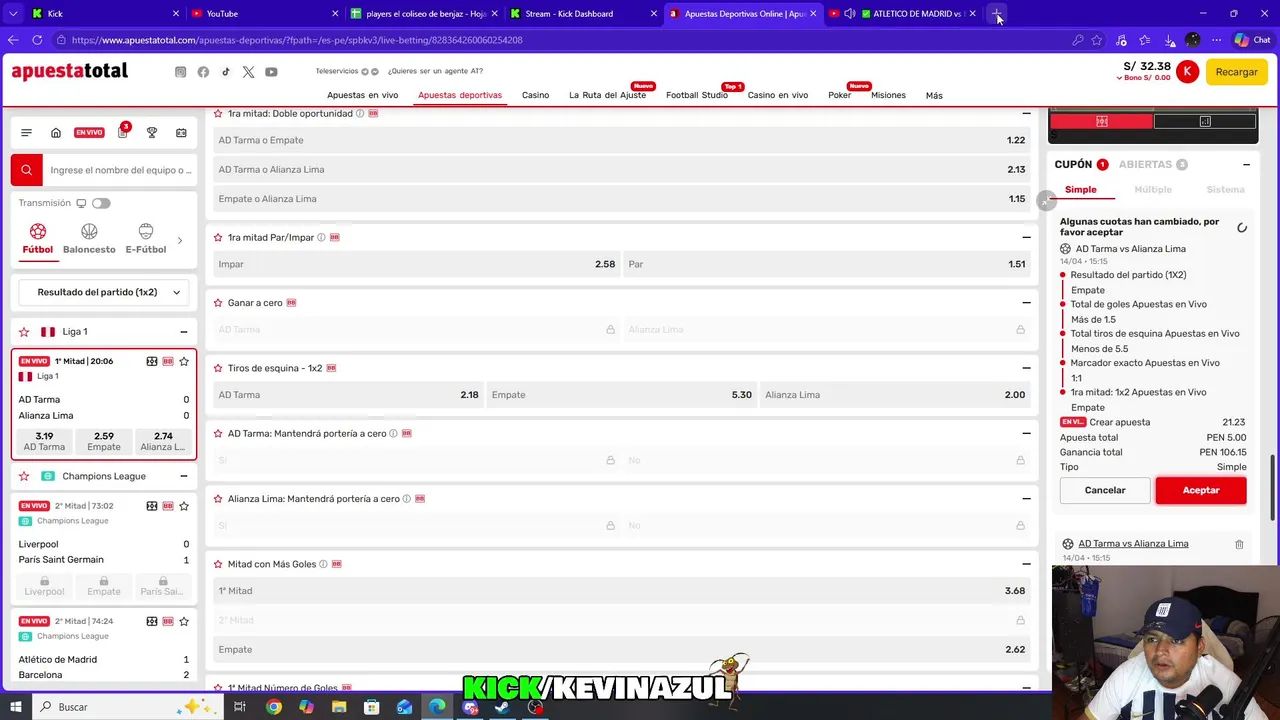1280x720 pixels.
Task: Open the user profile K avatar
Action: 1187,71
